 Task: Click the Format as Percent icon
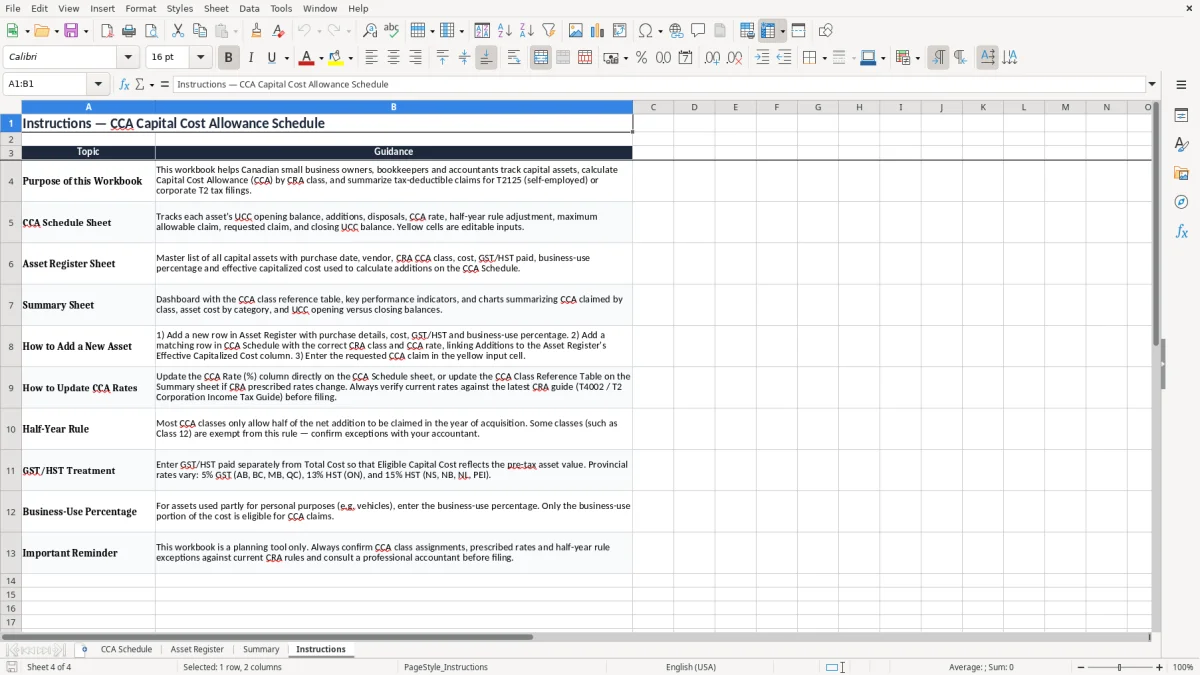coord(641,58)
